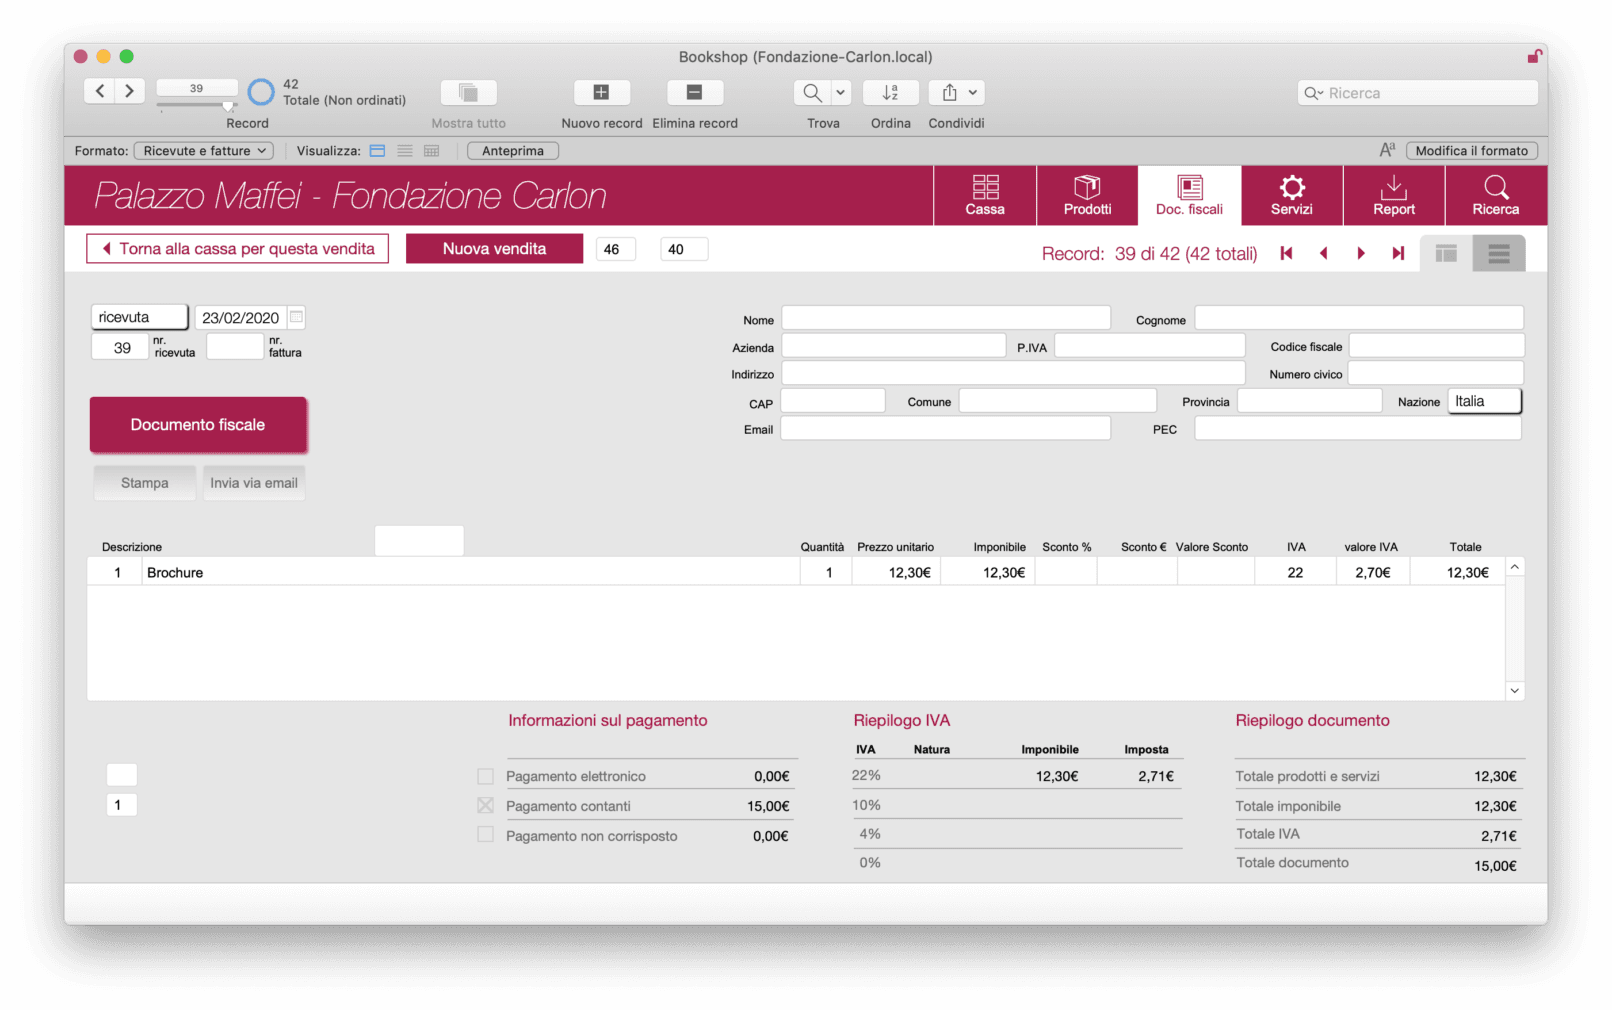The width and height of the screenshot is (1612, 1010).
Task: Jump to the first record arrow
Action: click(x=1286, y=254)
